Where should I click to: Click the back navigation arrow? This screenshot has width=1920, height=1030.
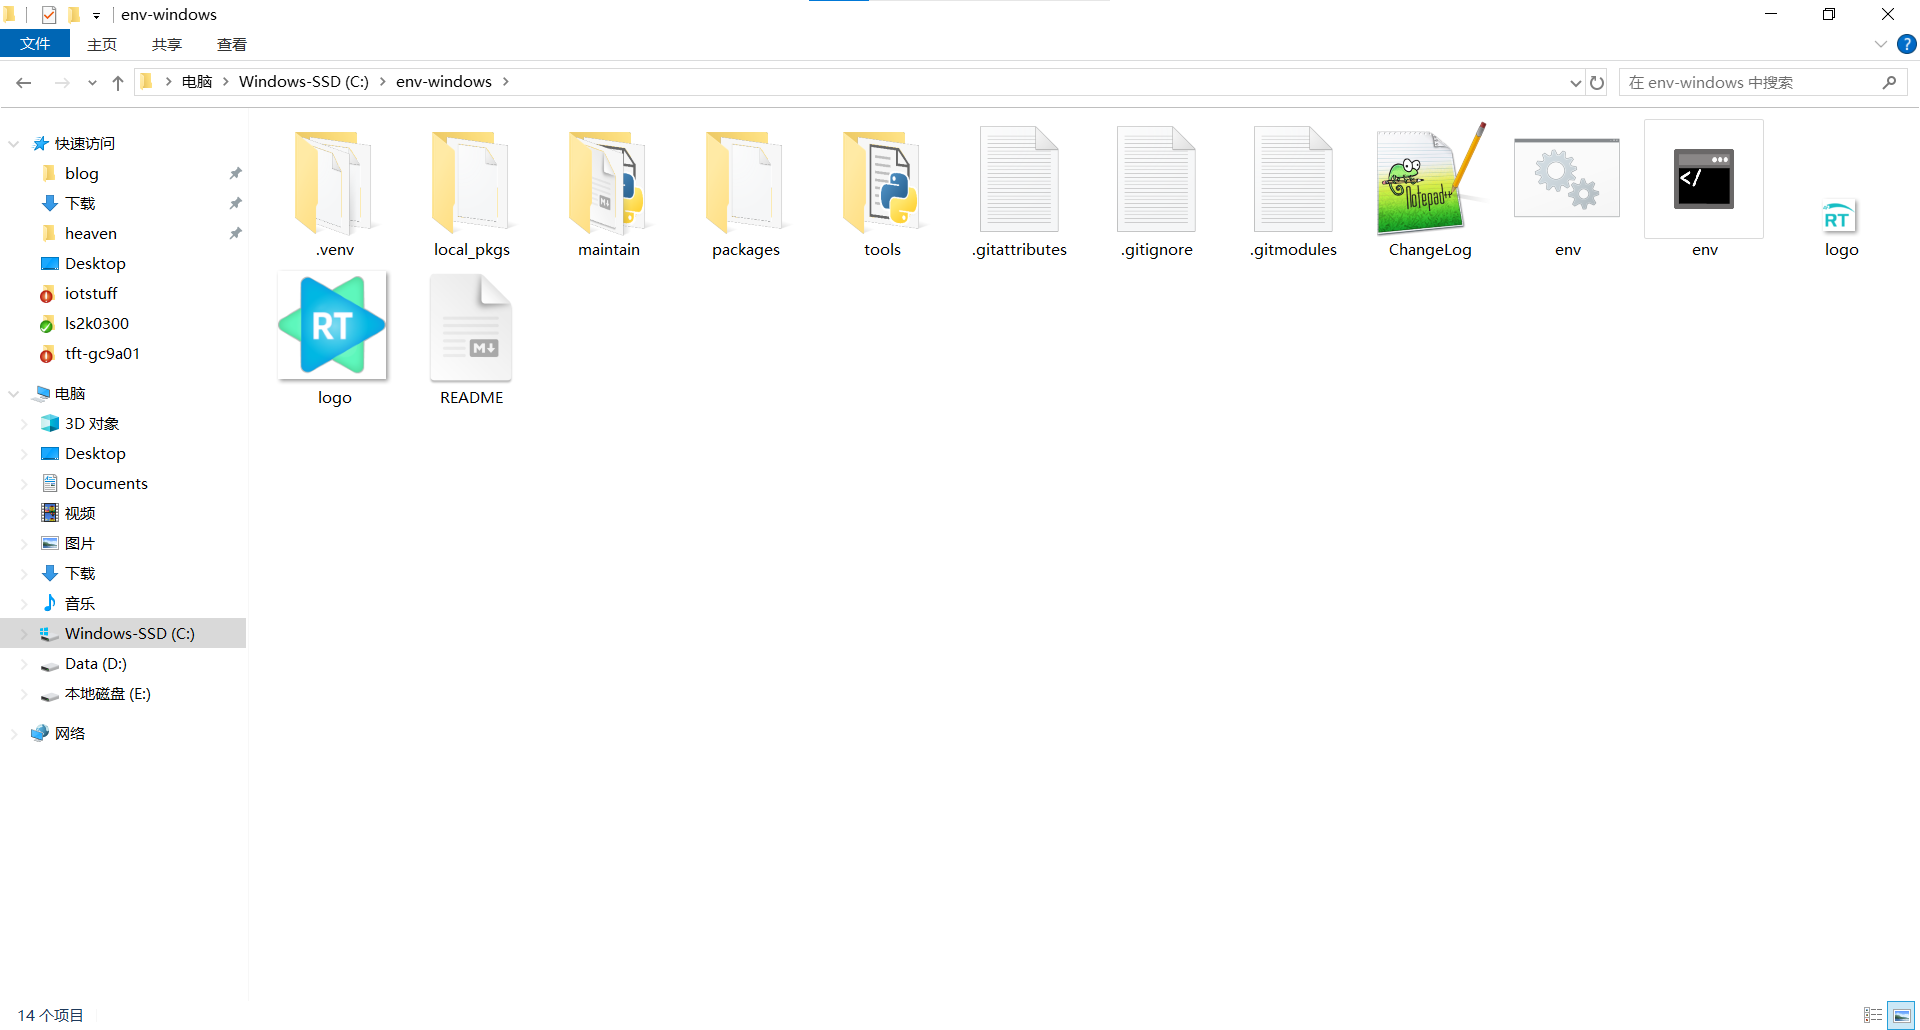click(x=24, y=82)
